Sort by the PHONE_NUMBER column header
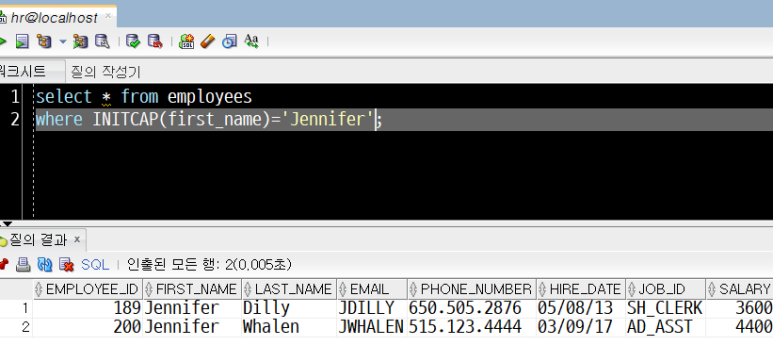 click(x=472, y=289)
